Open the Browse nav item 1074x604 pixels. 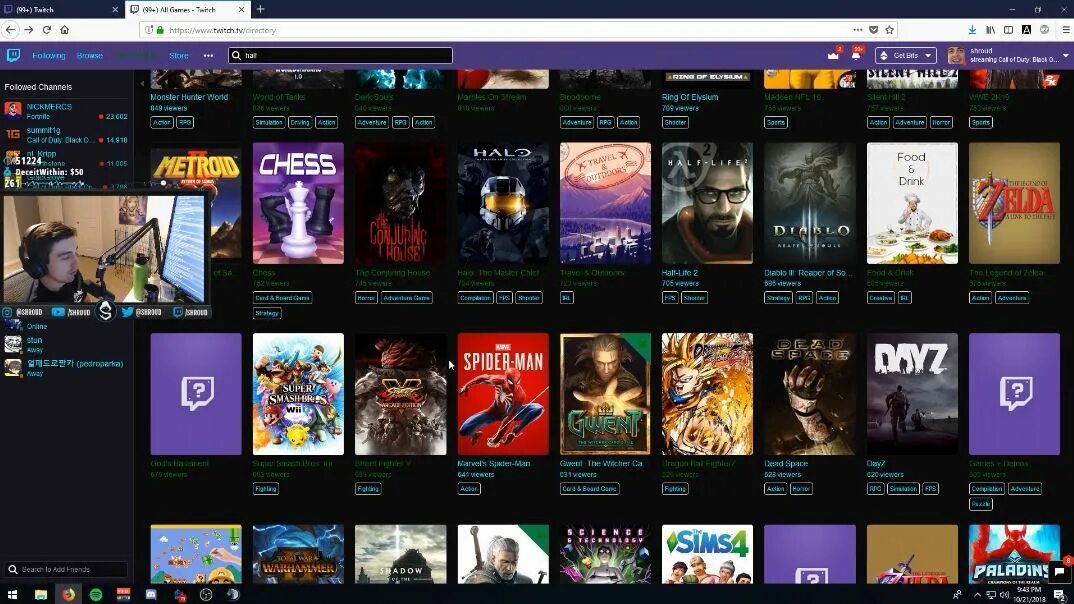pos(90,55)
